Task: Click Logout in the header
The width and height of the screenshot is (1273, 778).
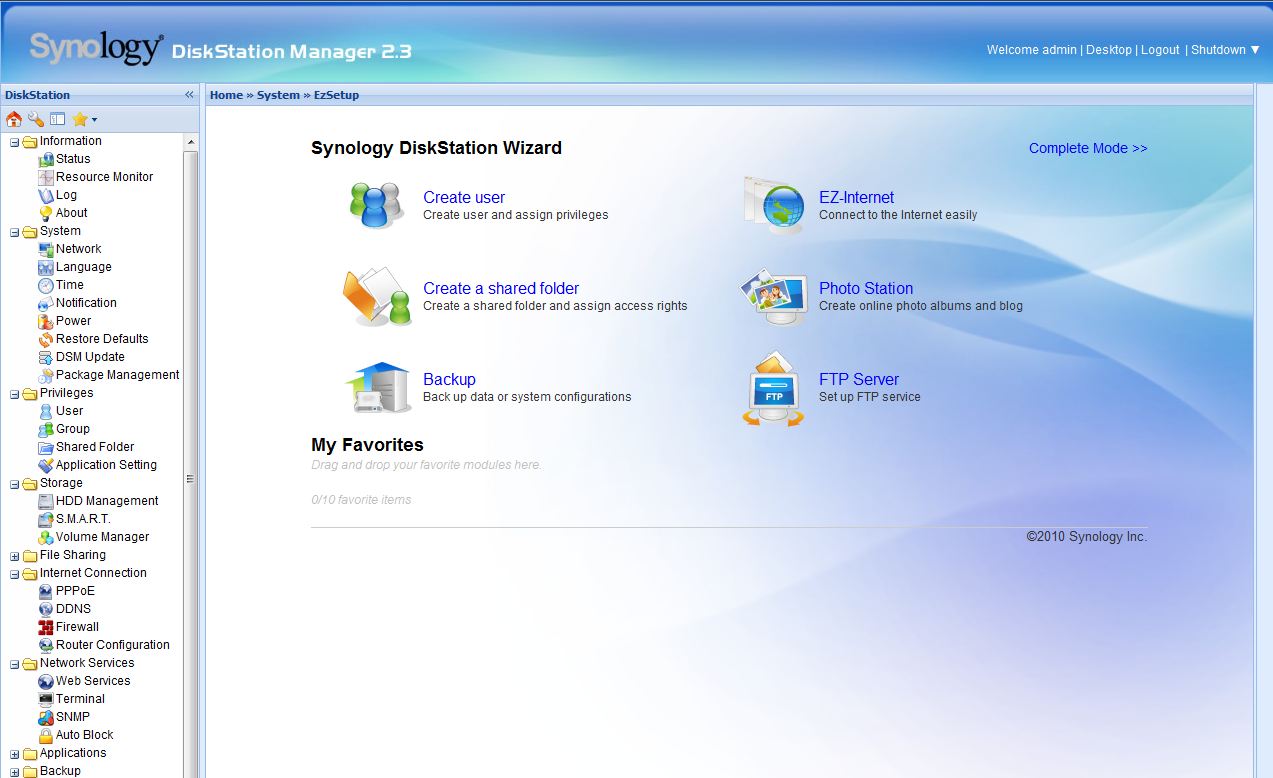Action: point(1160,50)
